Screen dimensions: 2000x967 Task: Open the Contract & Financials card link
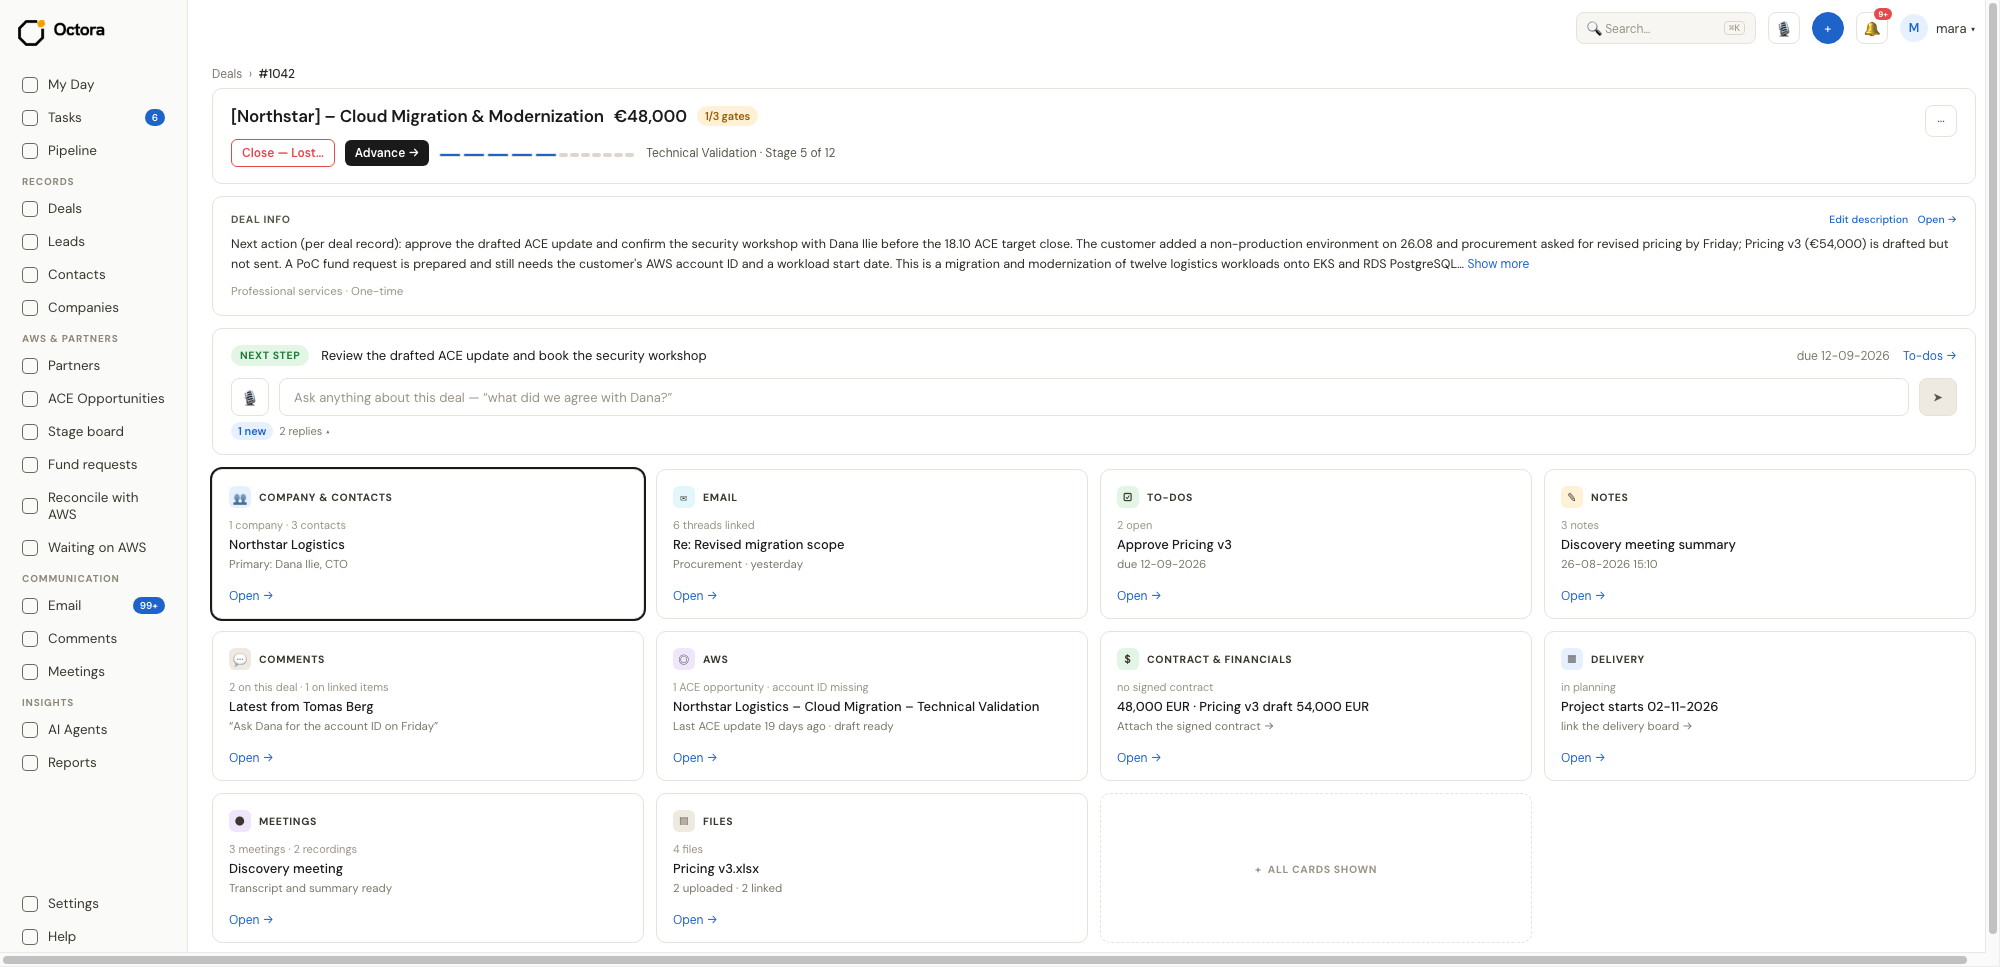click(x=1139, y=758)
